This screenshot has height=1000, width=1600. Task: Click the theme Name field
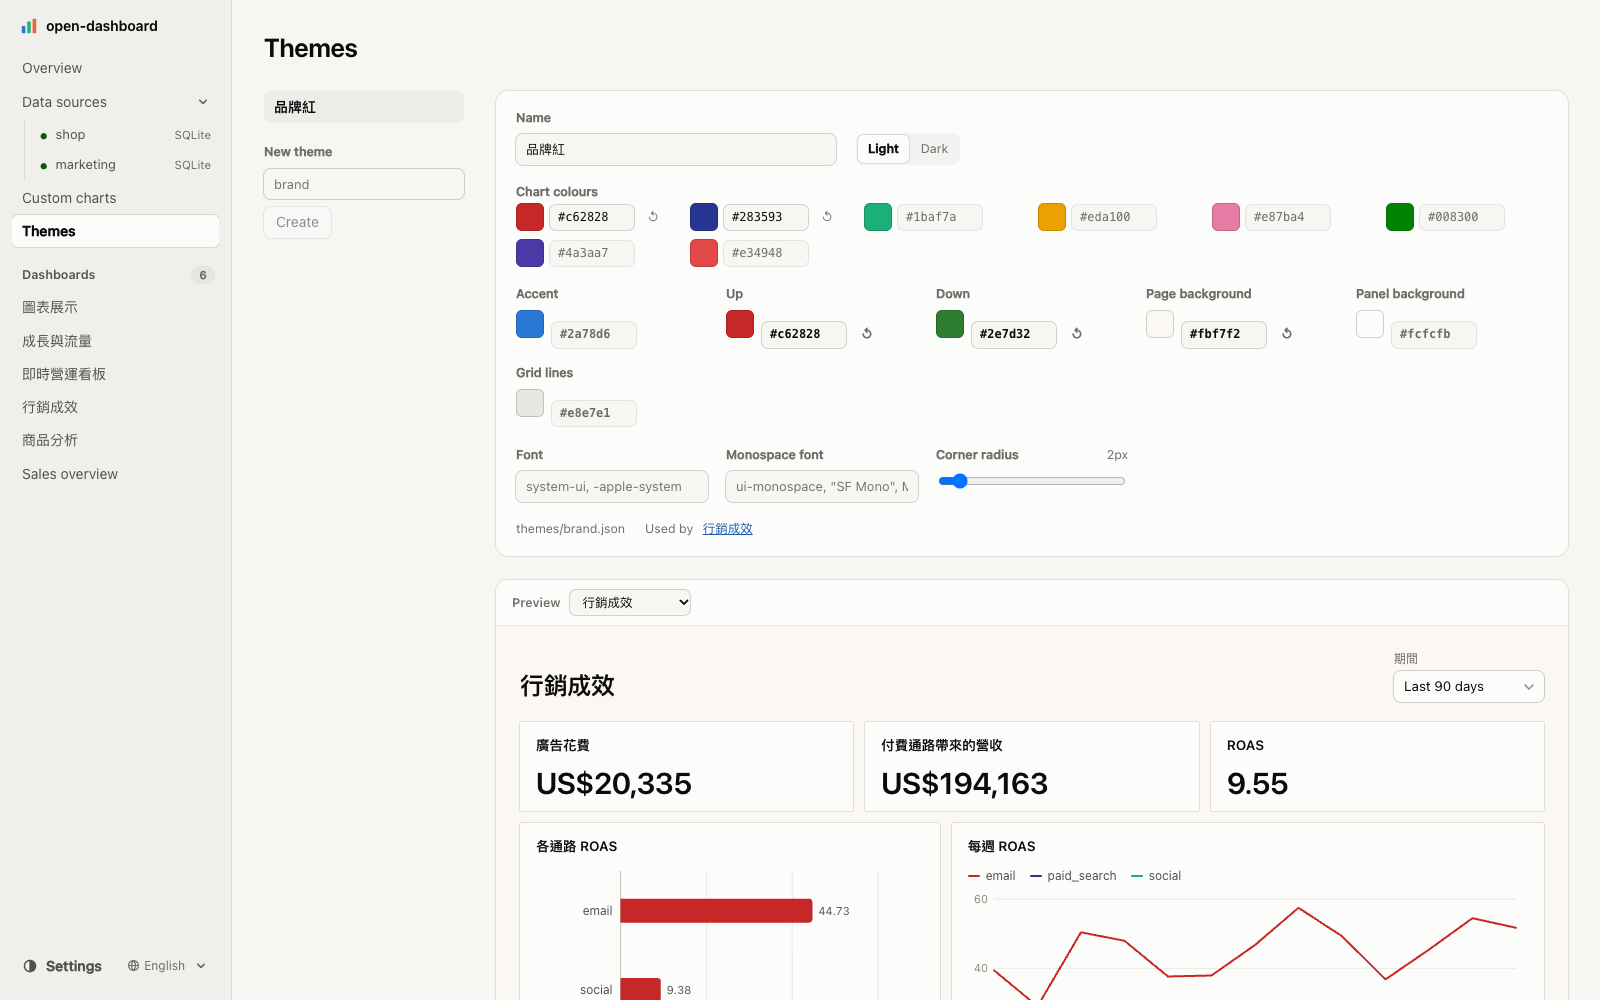point(676,149)
